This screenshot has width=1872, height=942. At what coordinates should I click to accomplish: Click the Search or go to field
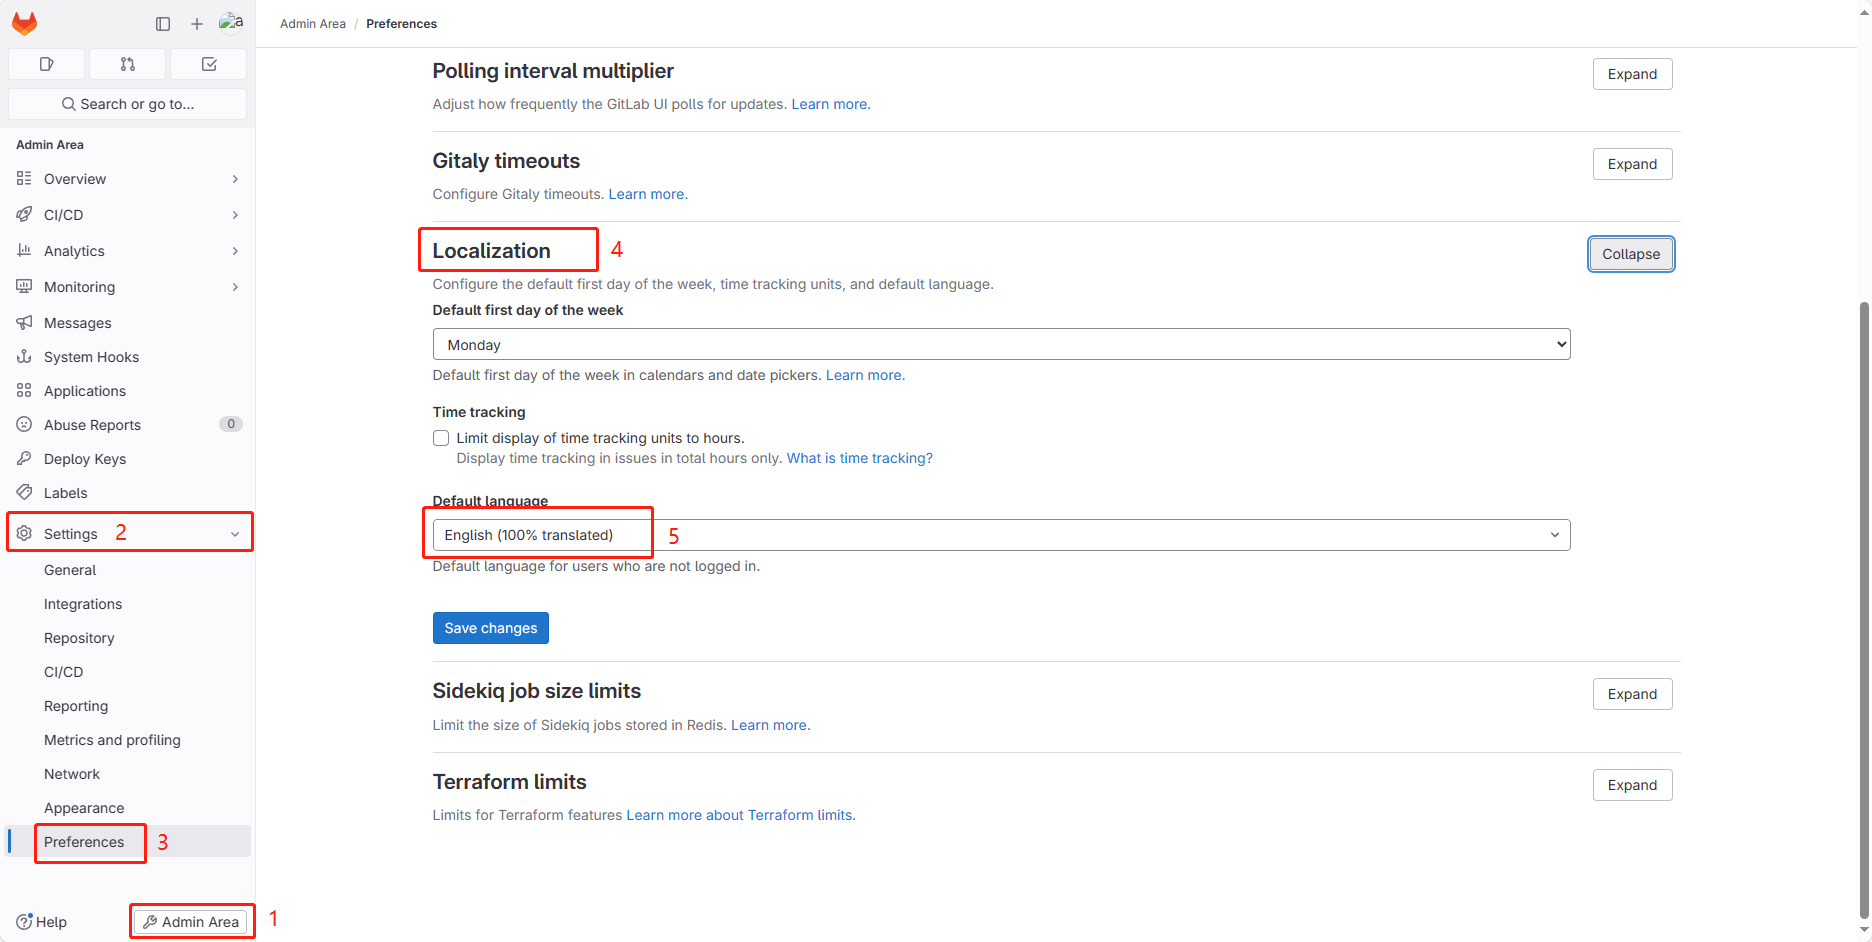(x=128, y=104)
